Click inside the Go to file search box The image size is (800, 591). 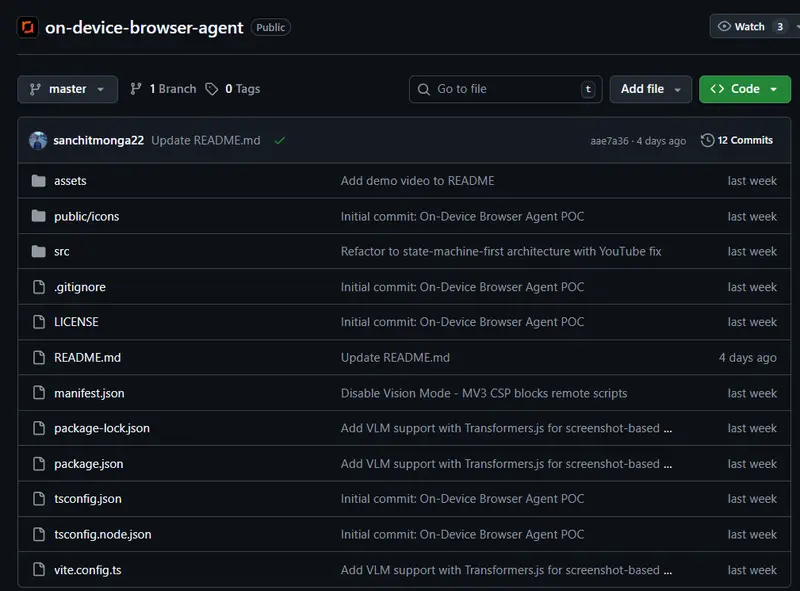[505, 89]
